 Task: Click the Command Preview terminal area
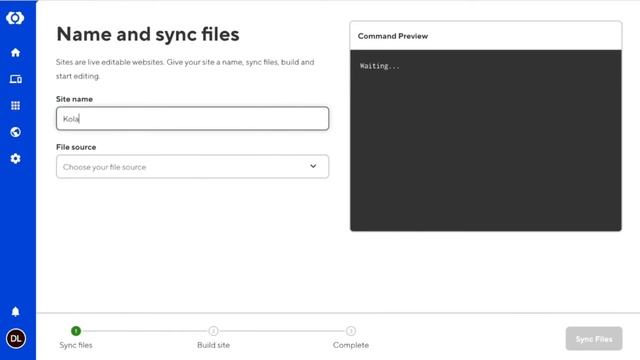pos(486,140)
